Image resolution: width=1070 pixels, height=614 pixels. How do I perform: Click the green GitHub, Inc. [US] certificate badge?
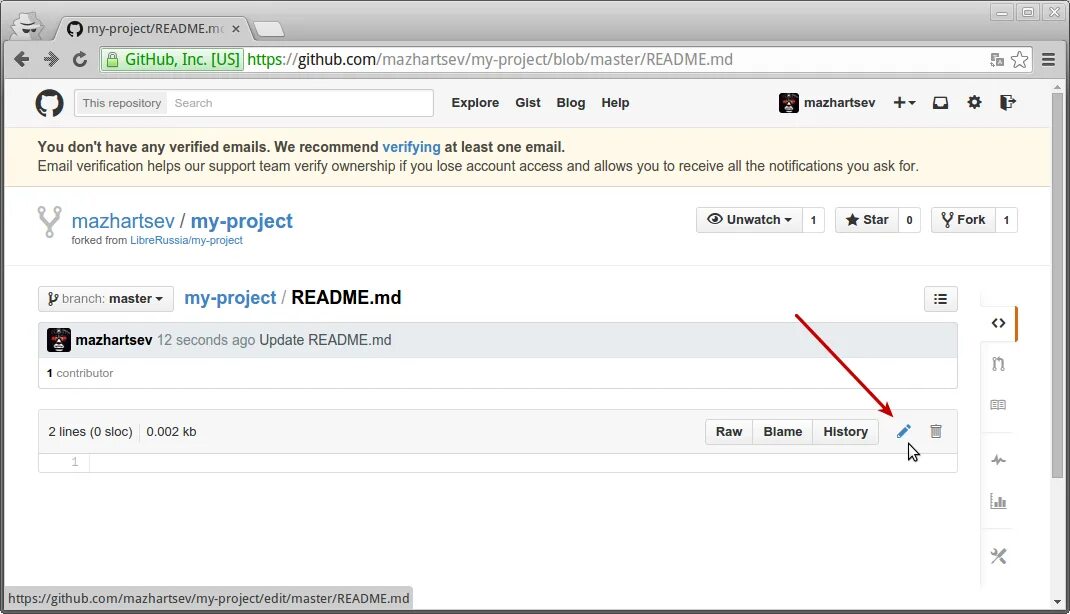172,59
